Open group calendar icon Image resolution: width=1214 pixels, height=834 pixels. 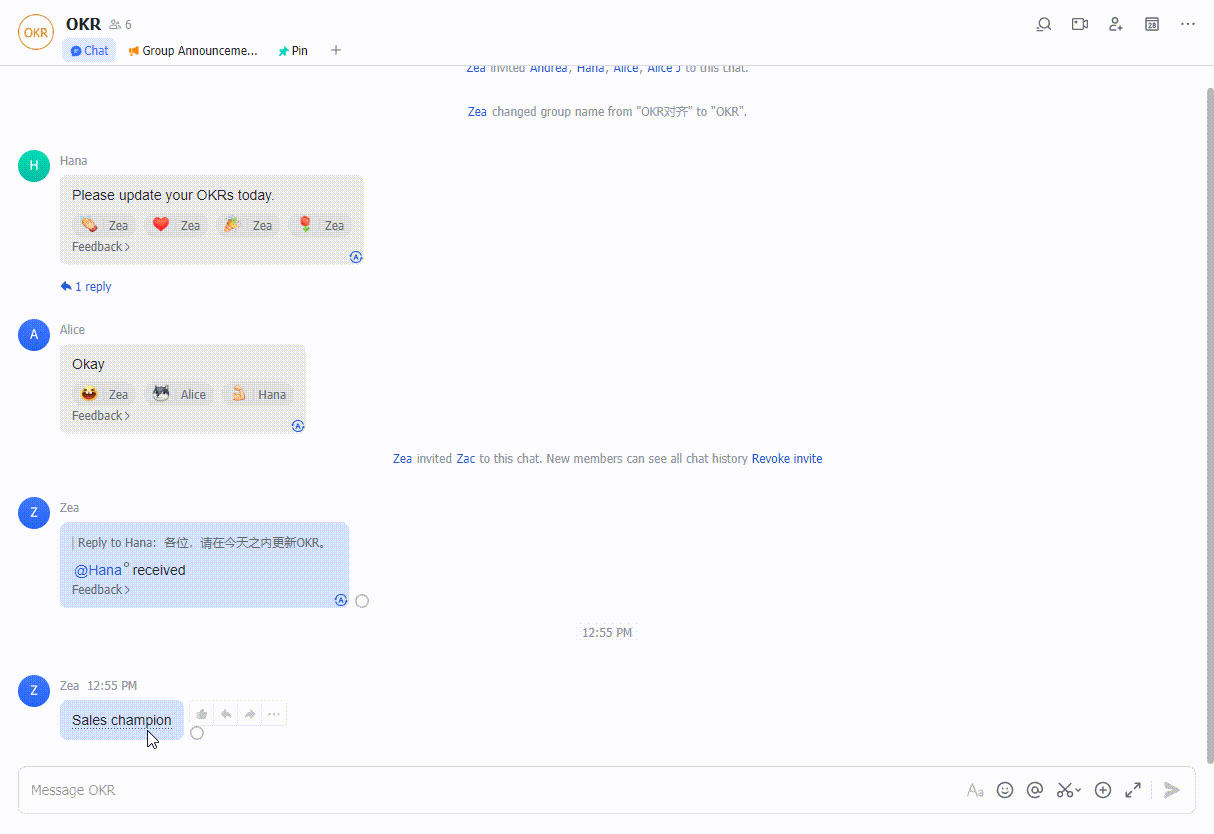tap(1152, 24)
